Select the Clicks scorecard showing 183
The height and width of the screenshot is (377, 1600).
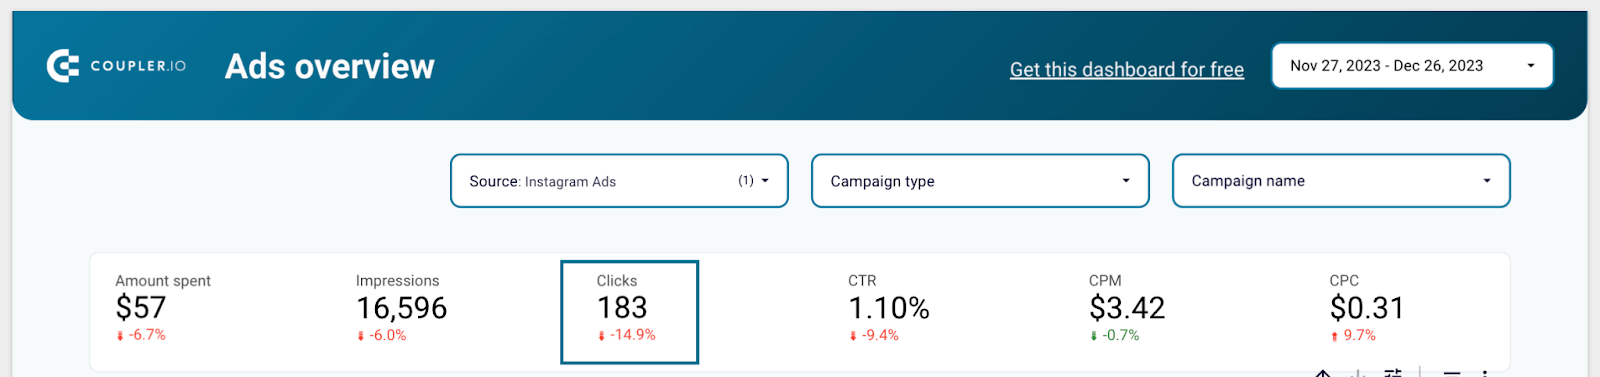(x=629, y=312)
